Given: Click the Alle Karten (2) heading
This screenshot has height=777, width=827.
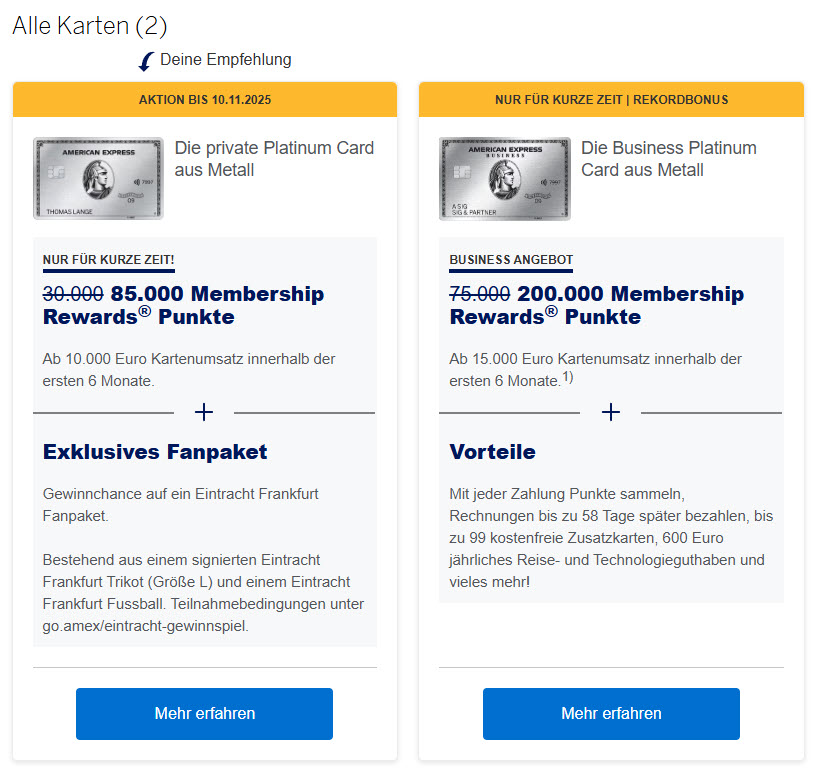Looking at the screenshot, I should point(90,25).
